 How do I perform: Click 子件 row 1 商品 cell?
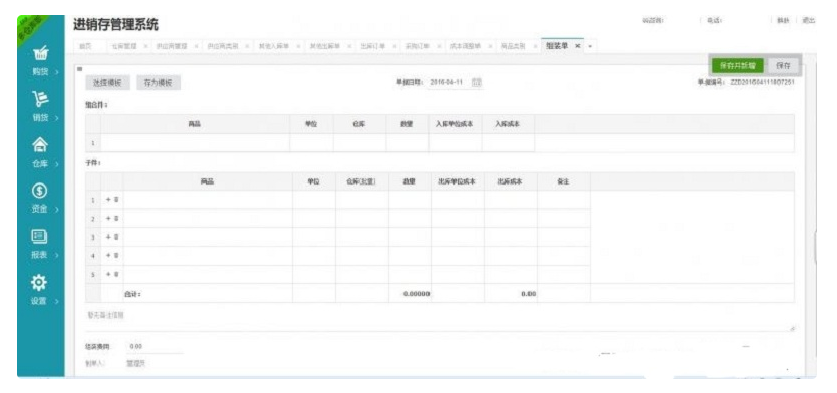[207, 200]
